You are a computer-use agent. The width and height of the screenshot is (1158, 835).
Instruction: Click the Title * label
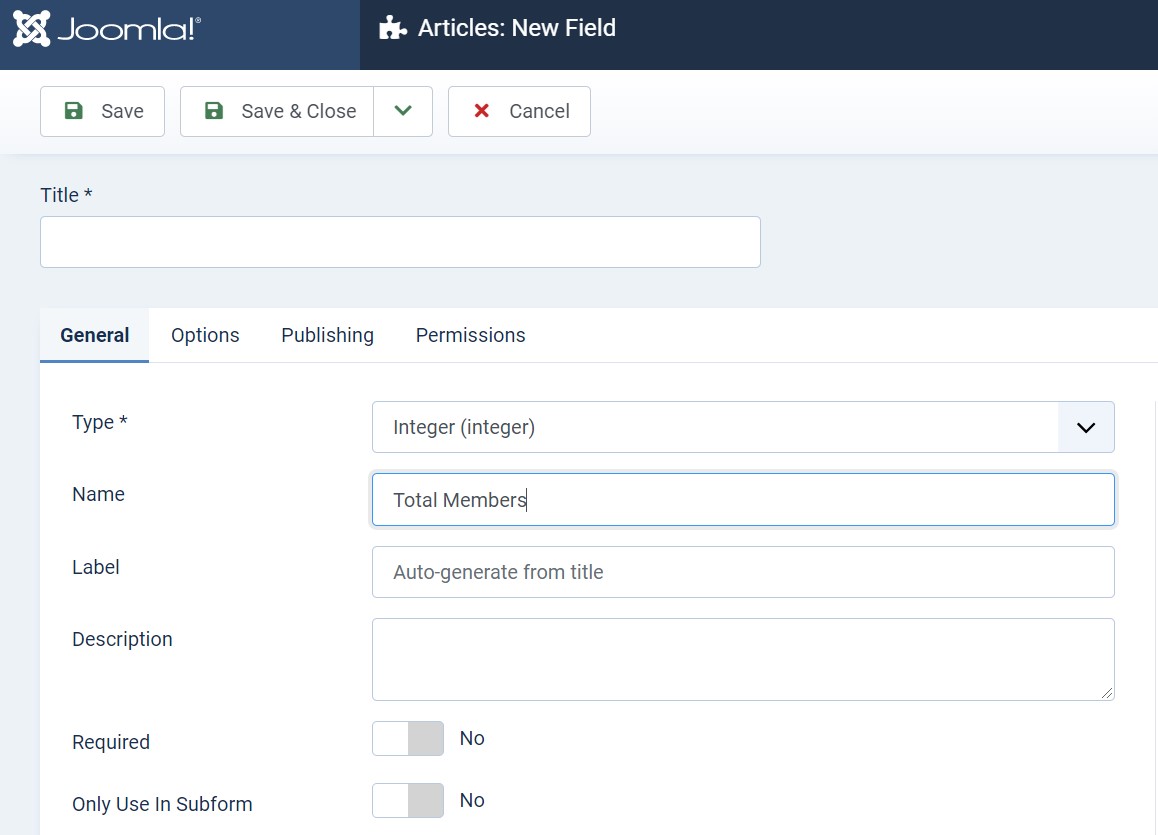[x=66, y=195]
